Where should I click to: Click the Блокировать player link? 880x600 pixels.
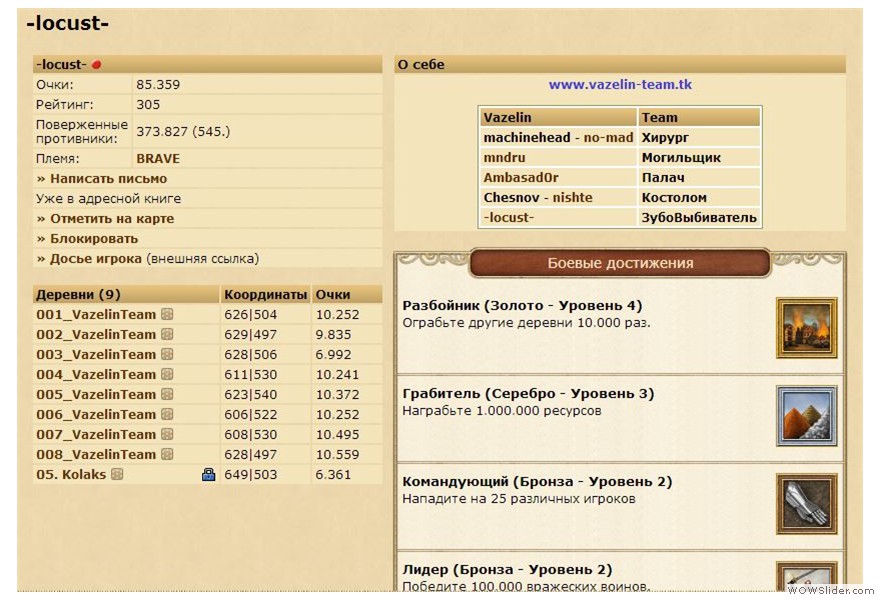click(87, 239)
